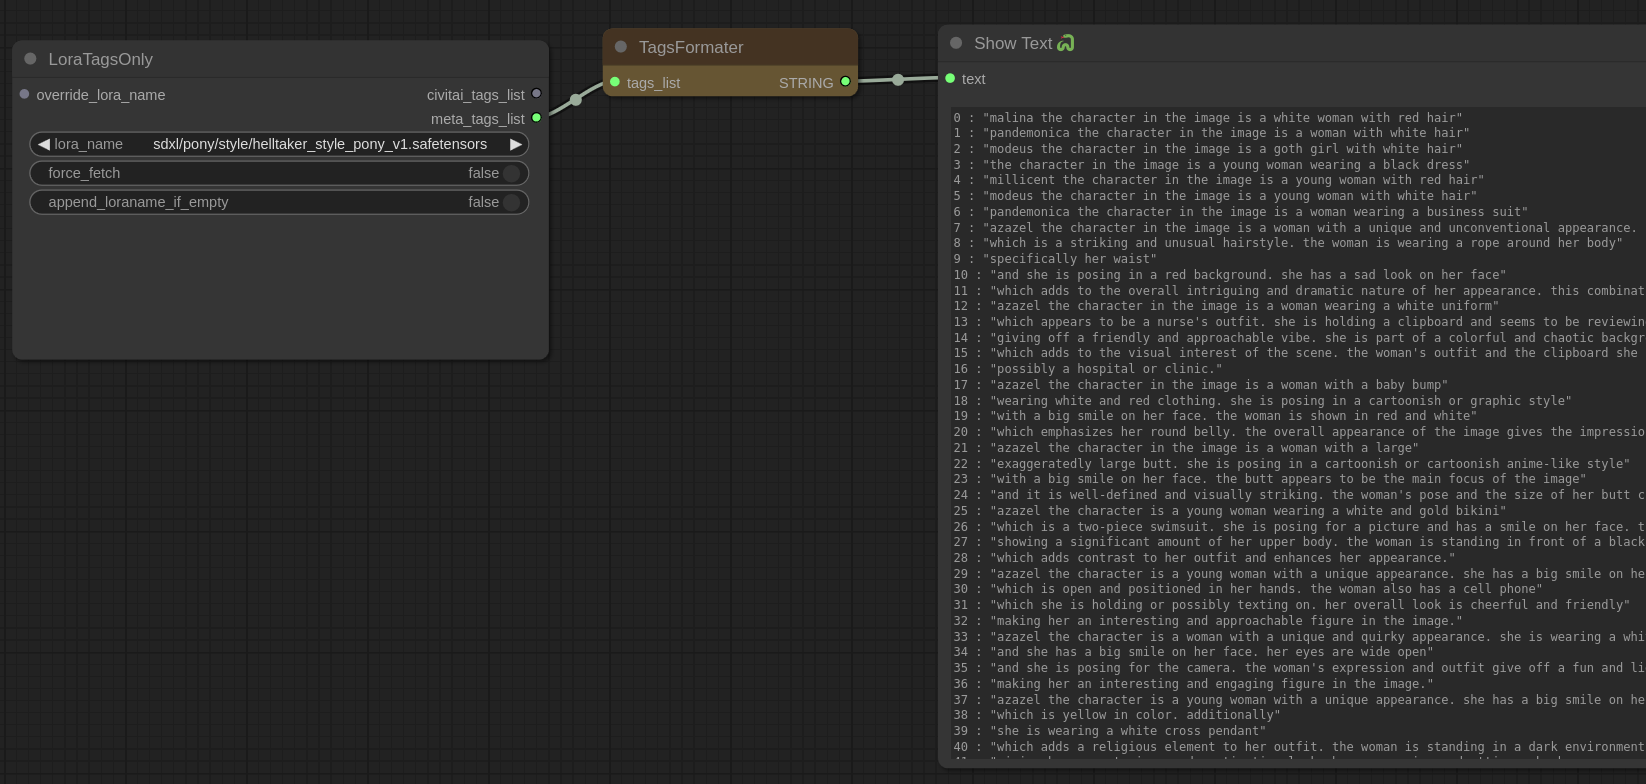Select next lora_name with right arrow

click(x=516, y=144)
